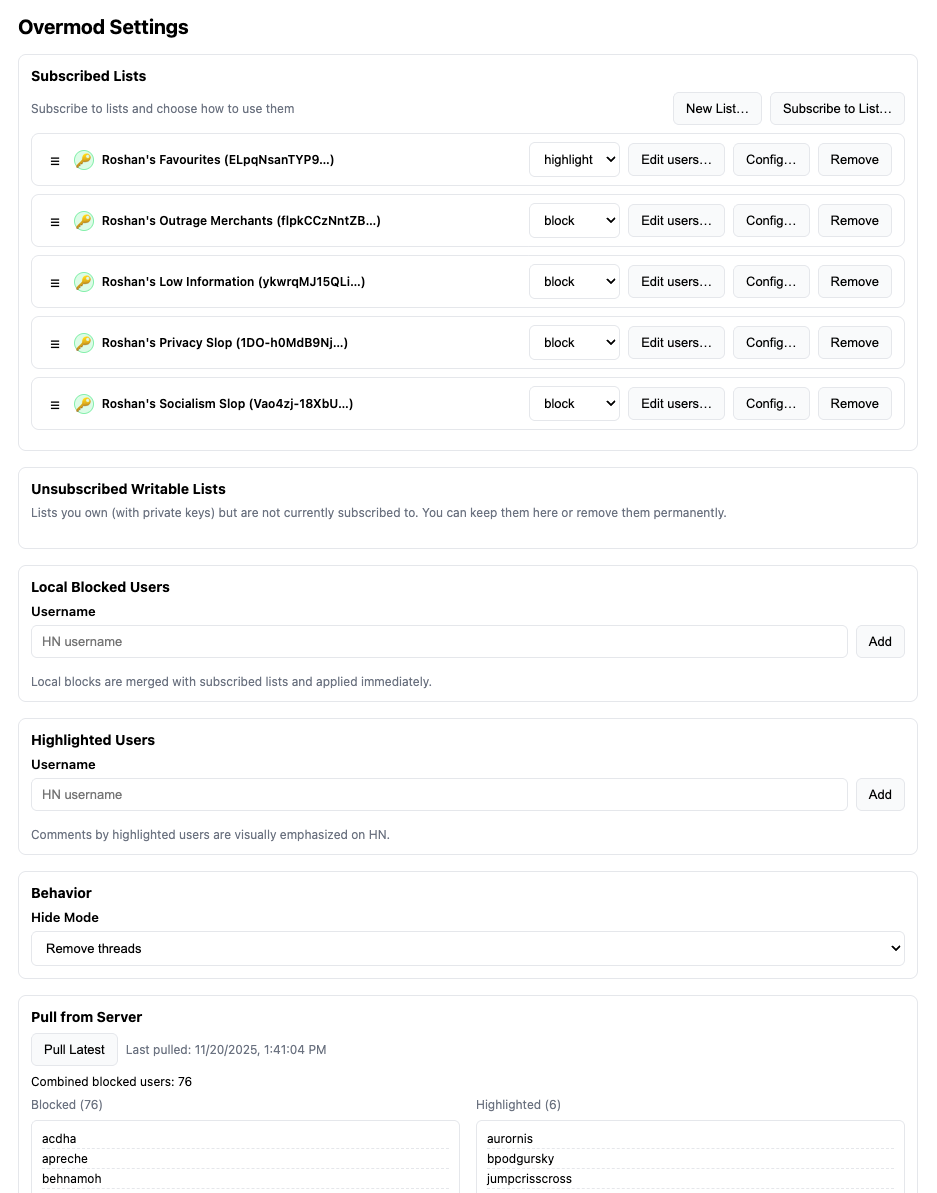Click the drag handle for Roshan's Outrage Merchants
Image resolution: width=937 pixels, height=1193 pixels.
click(55, 221)
